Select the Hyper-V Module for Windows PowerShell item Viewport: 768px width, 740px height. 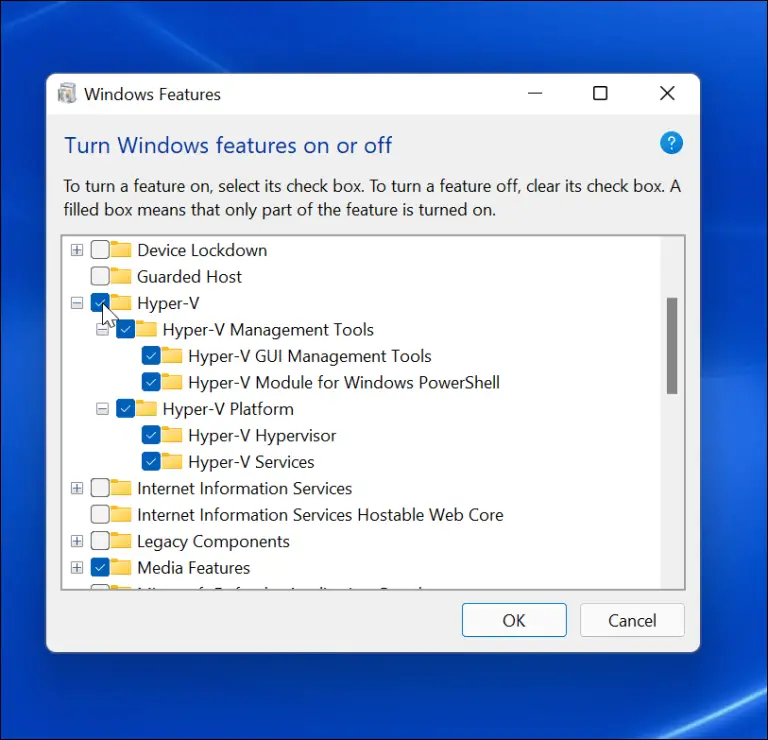(x=343, y=382)
